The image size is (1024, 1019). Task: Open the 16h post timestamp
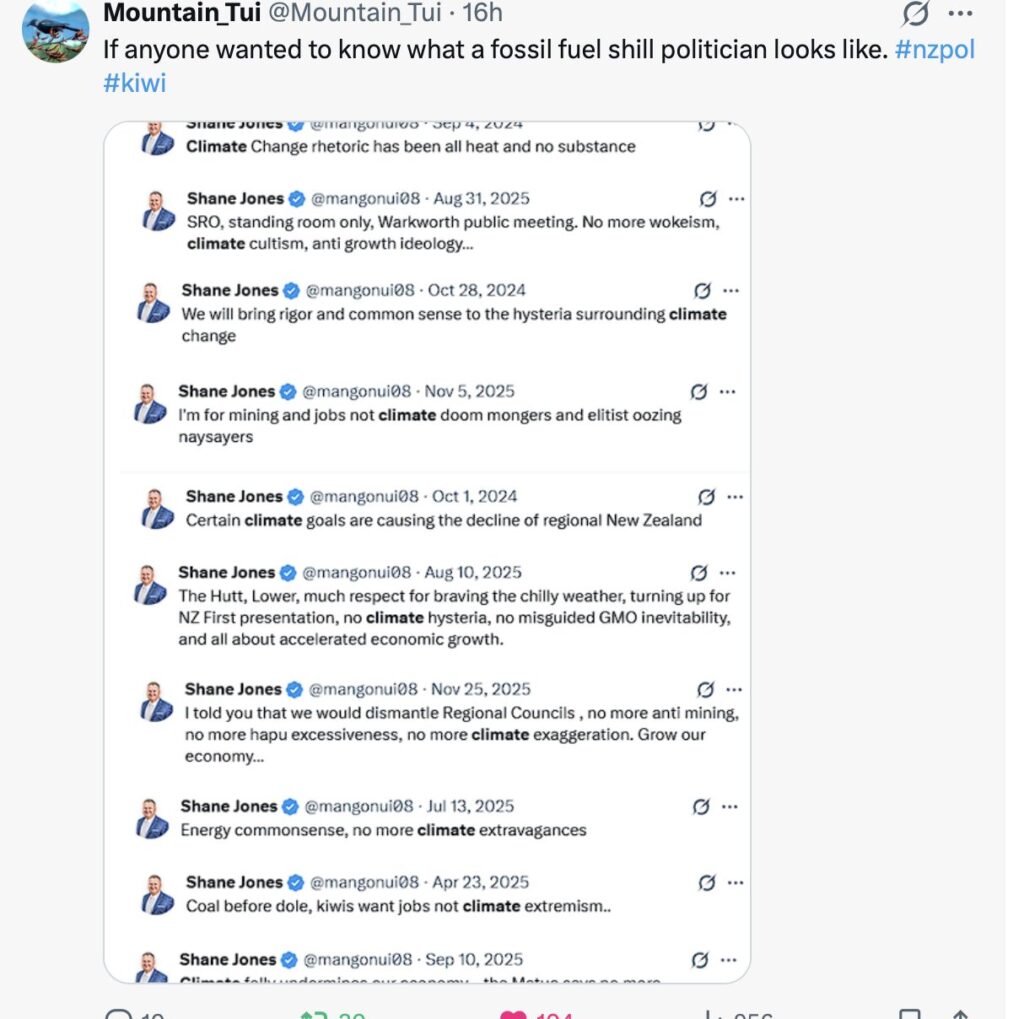[482, 13]
